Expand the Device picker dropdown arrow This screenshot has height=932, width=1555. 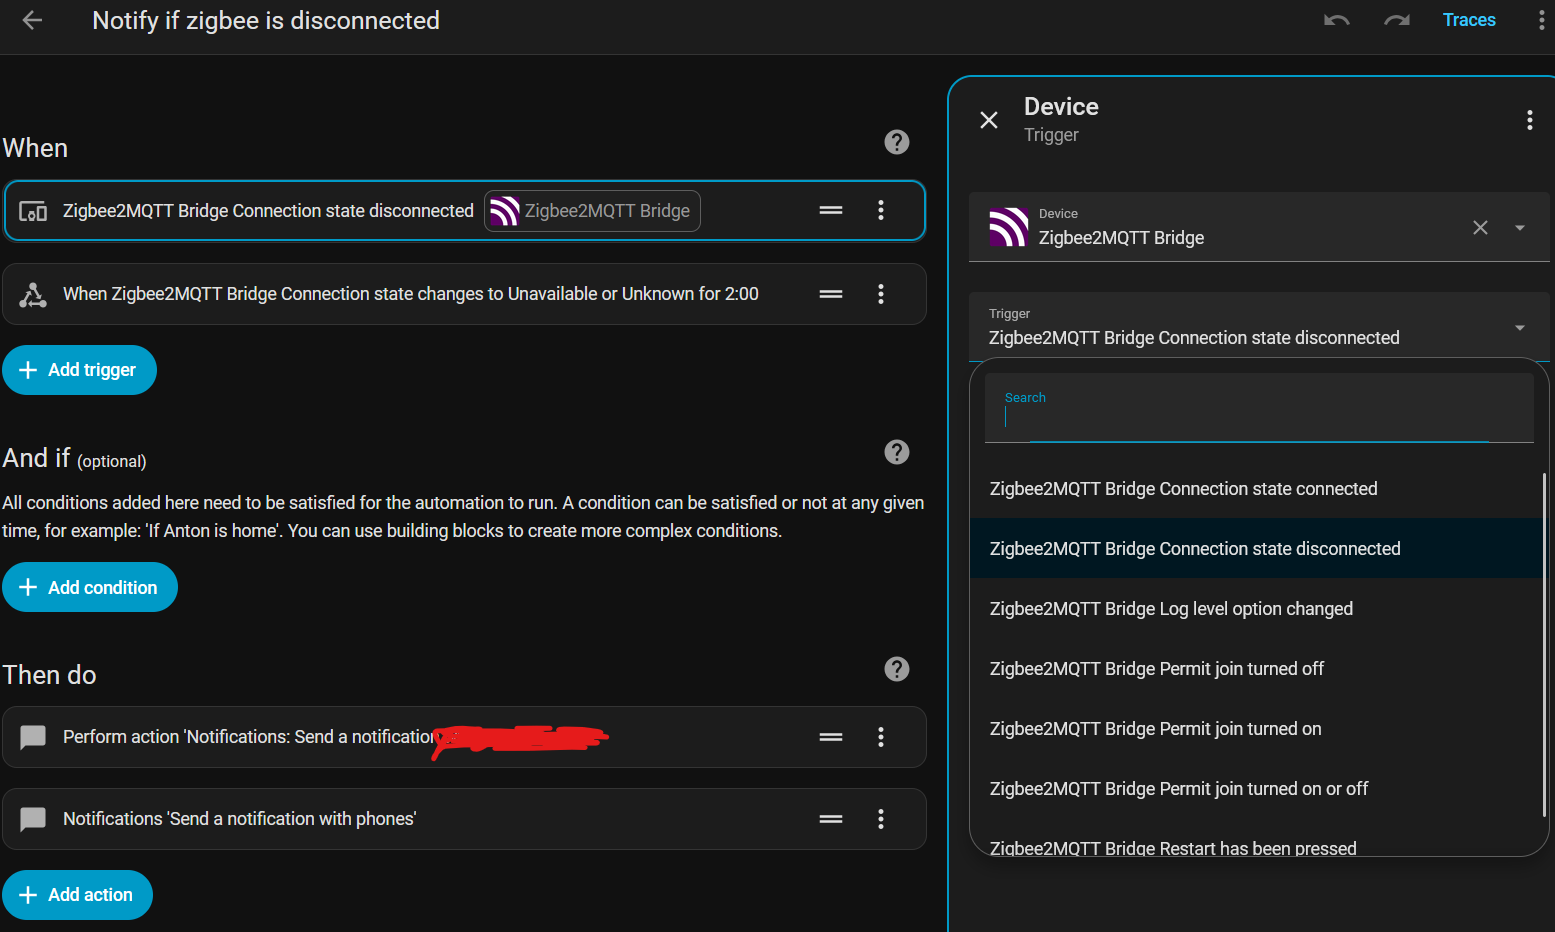(1520, 228)
